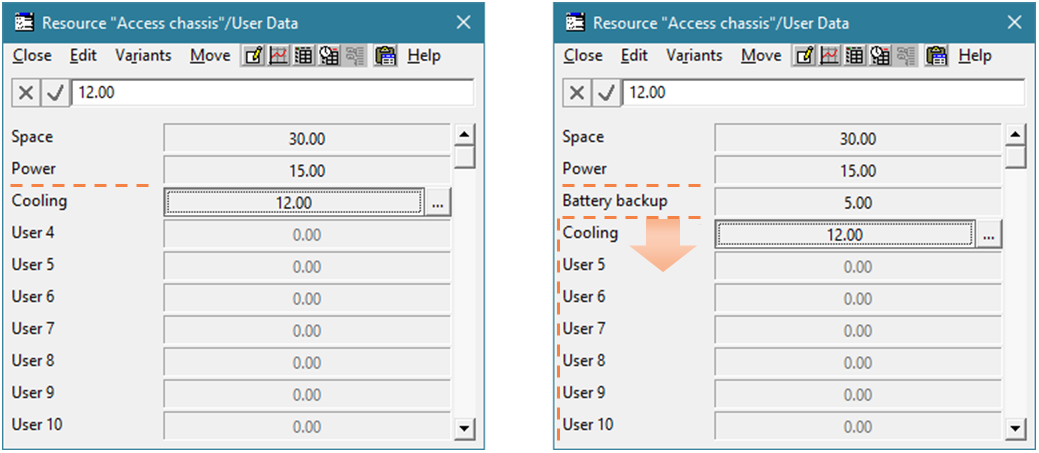This screenshot has width=1039, height=453.
Task: Click the edit note icon in right window toolbar
Action: point(803,56)
